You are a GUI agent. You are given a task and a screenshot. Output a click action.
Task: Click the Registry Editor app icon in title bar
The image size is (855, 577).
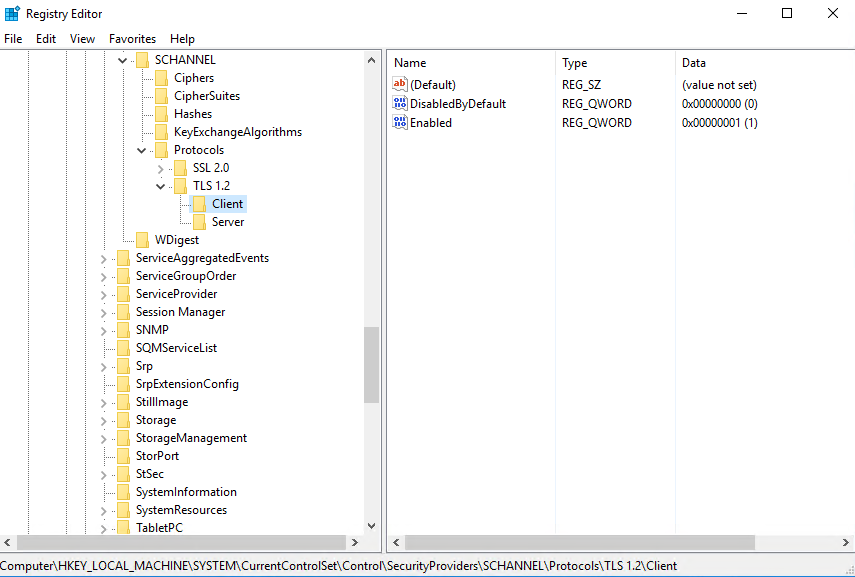[12, 13]
